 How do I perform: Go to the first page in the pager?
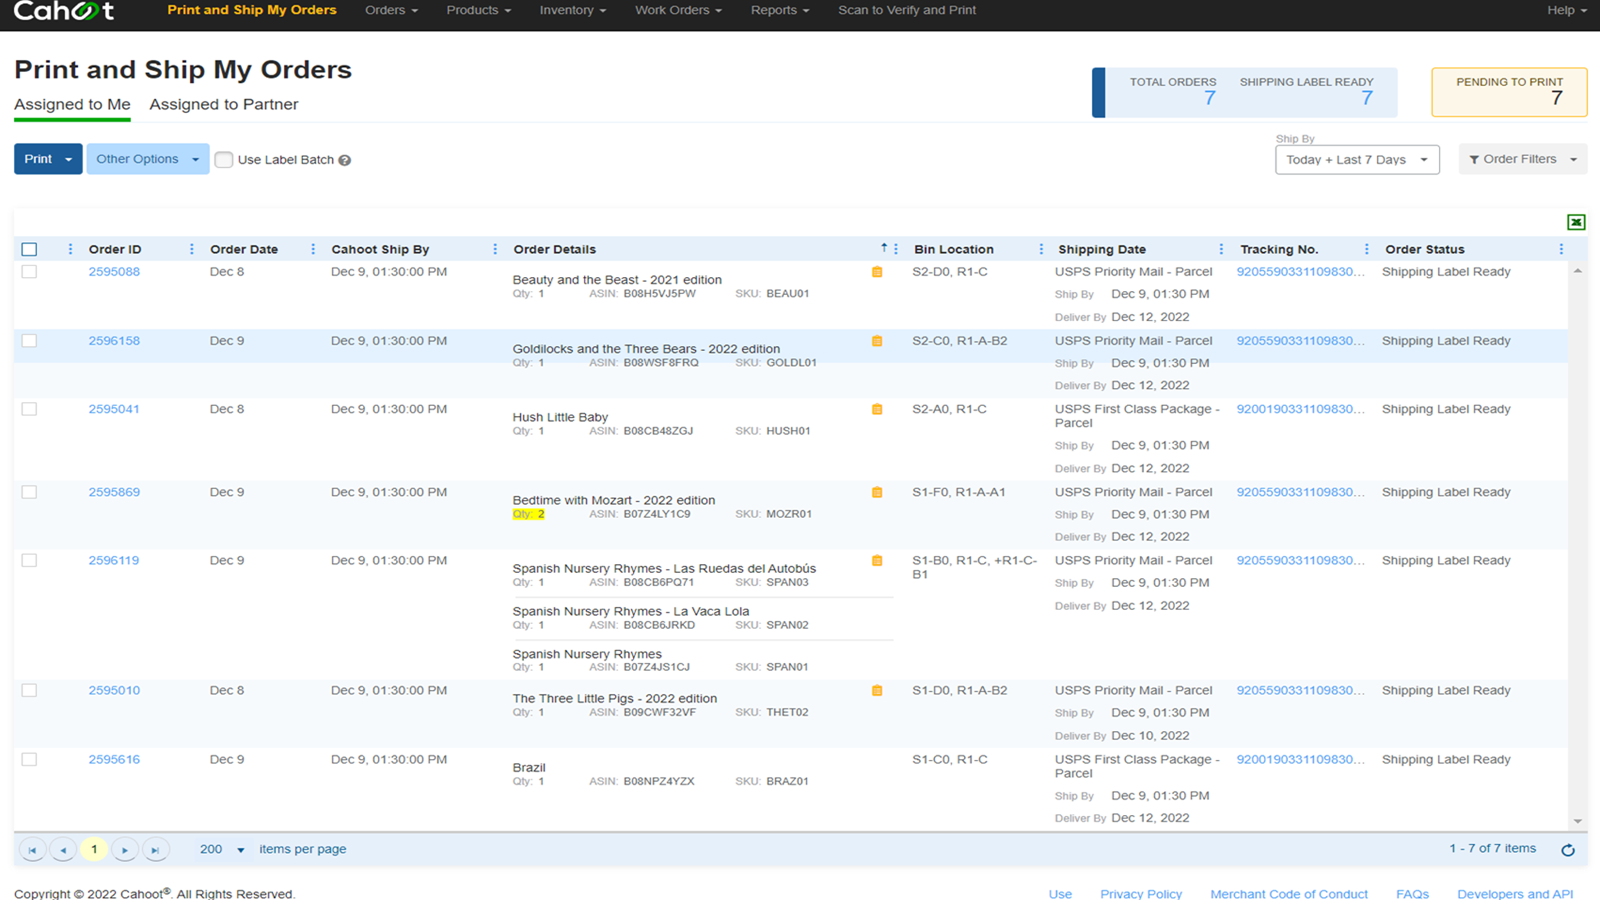tap(32, 850)
